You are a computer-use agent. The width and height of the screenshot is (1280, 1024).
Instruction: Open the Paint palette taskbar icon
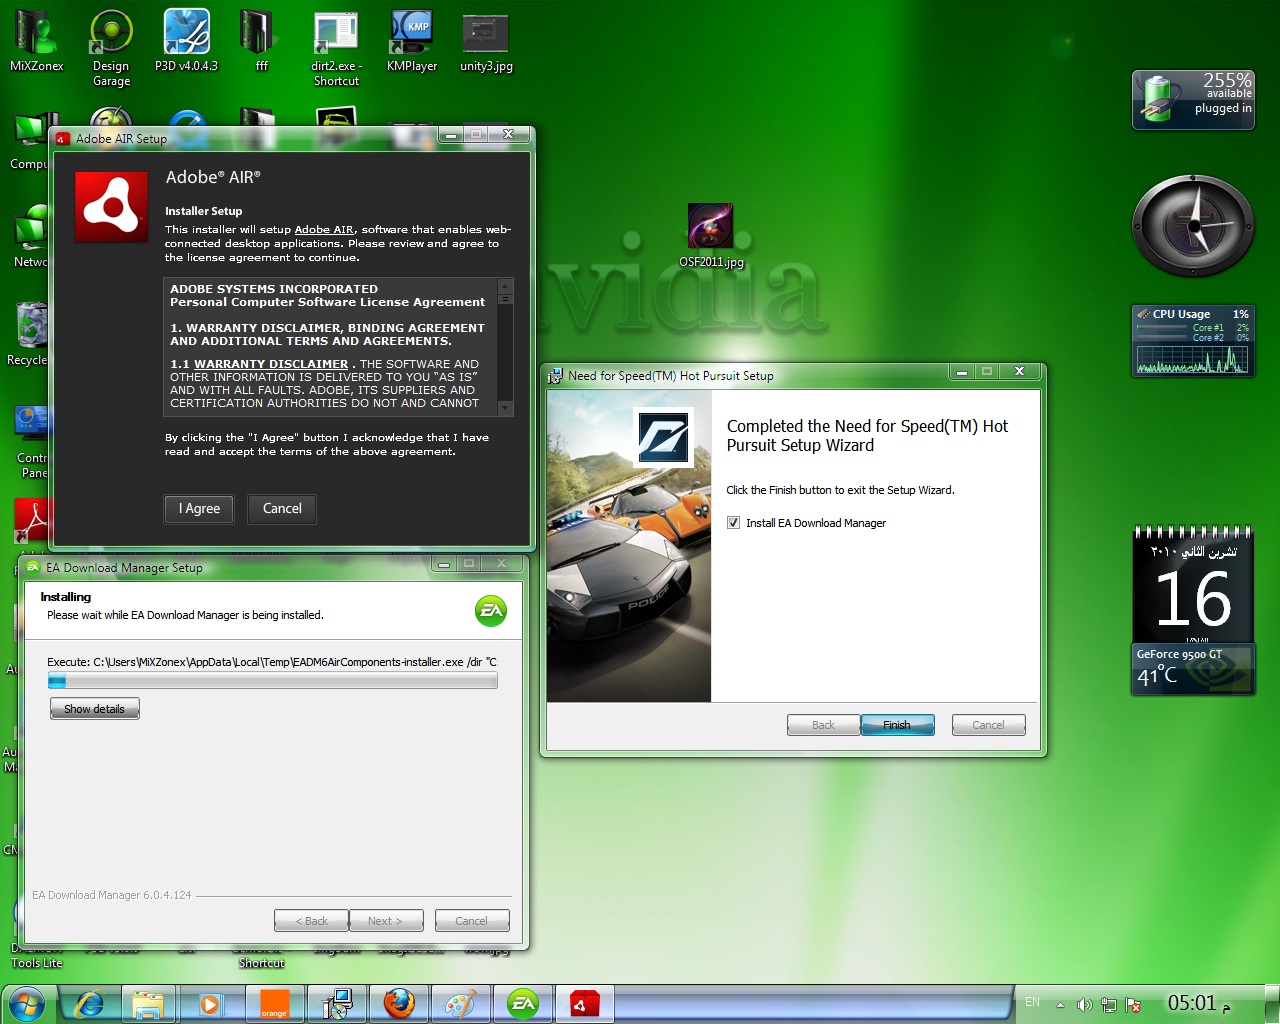[460, 1004]
